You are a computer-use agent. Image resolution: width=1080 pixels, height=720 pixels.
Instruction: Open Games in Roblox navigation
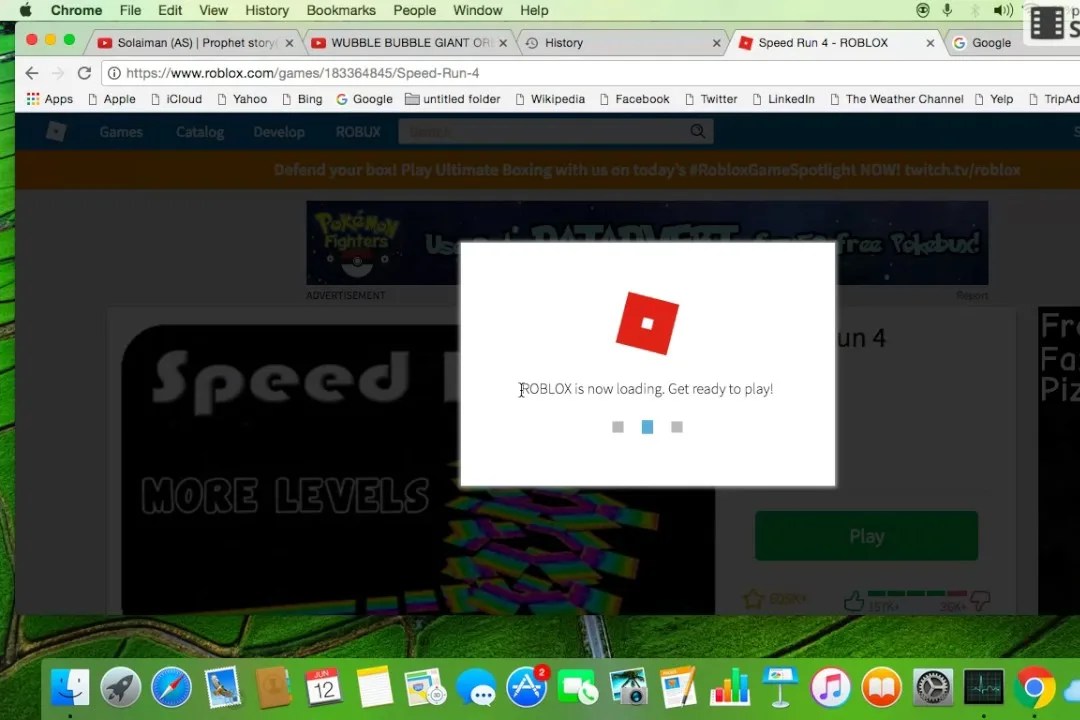[x=121, y=132]
